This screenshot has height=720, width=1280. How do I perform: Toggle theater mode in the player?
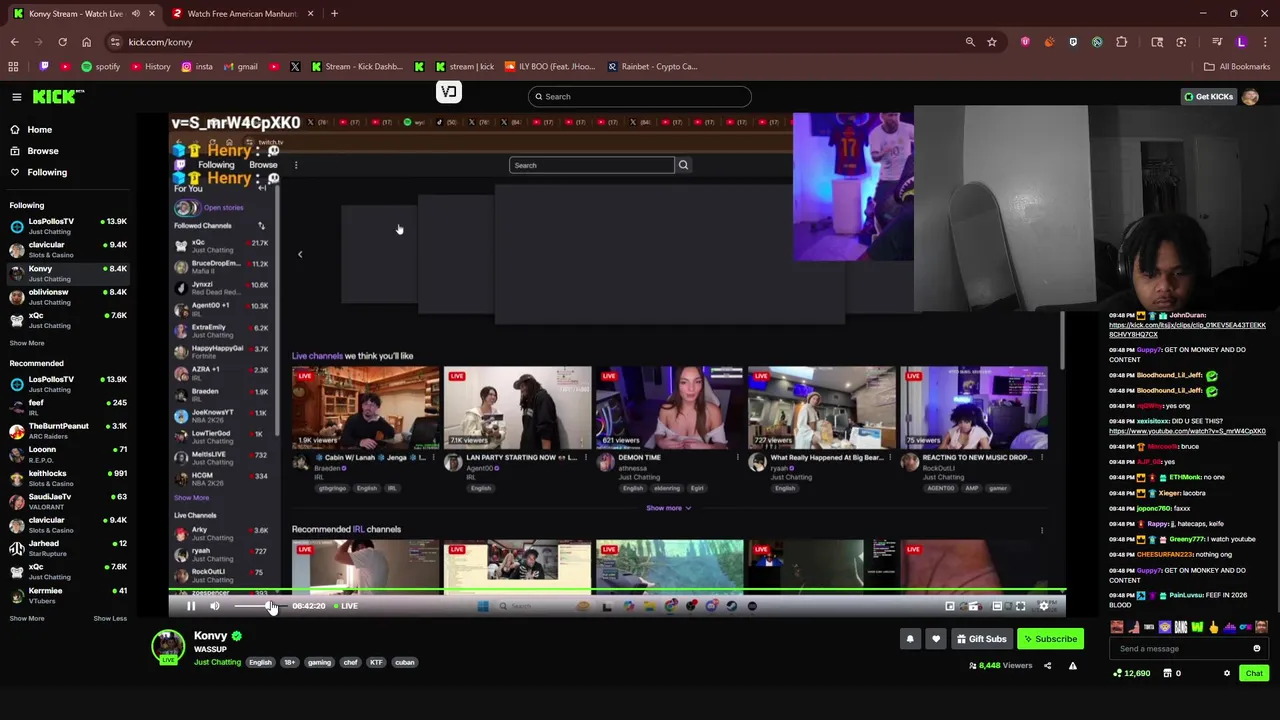(x=997, y=606)
